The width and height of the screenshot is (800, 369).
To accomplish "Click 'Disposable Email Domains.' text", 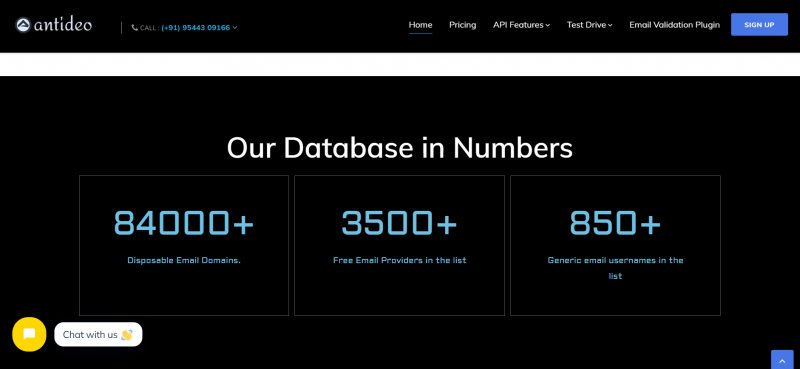I will pos(184,260).
